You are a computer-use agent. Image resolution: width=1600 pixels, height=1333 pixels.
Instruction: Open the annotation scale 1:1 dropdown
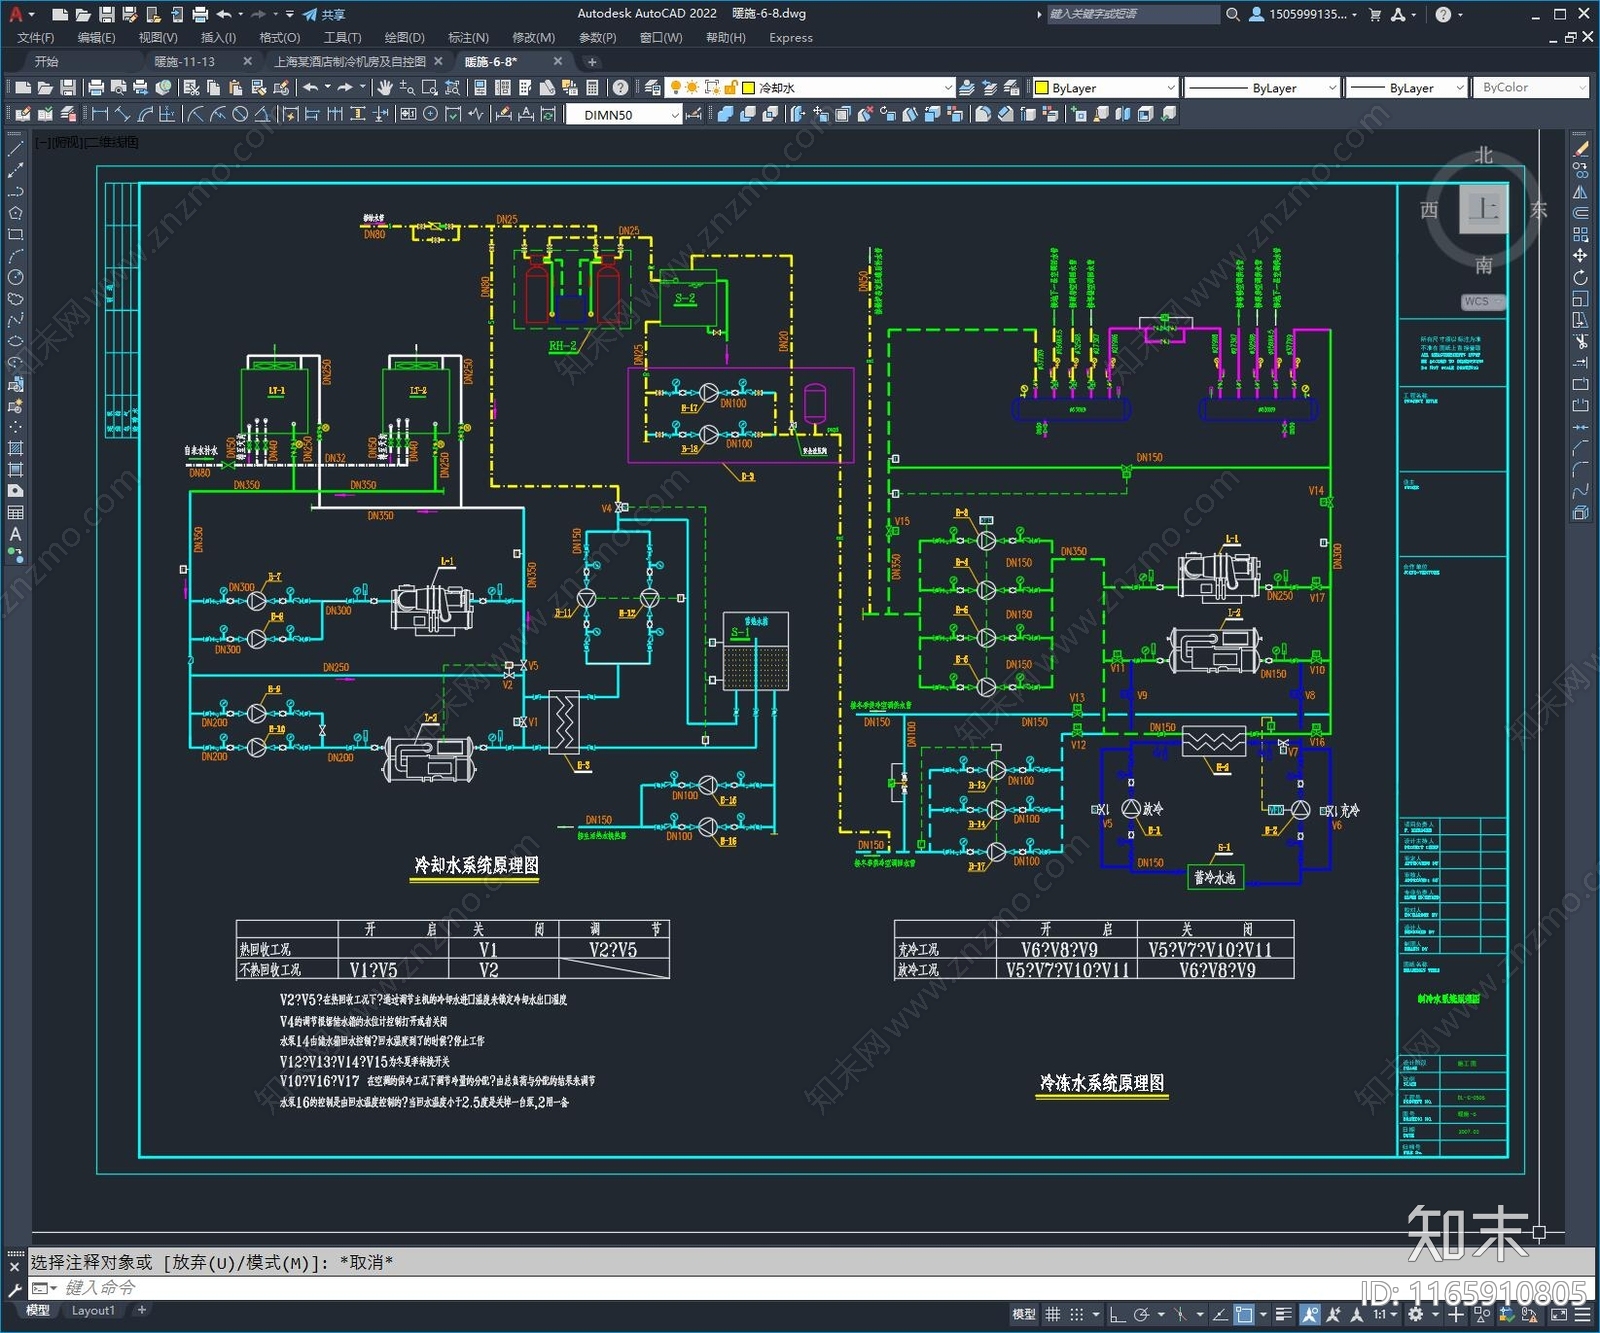[1384, 1314]
